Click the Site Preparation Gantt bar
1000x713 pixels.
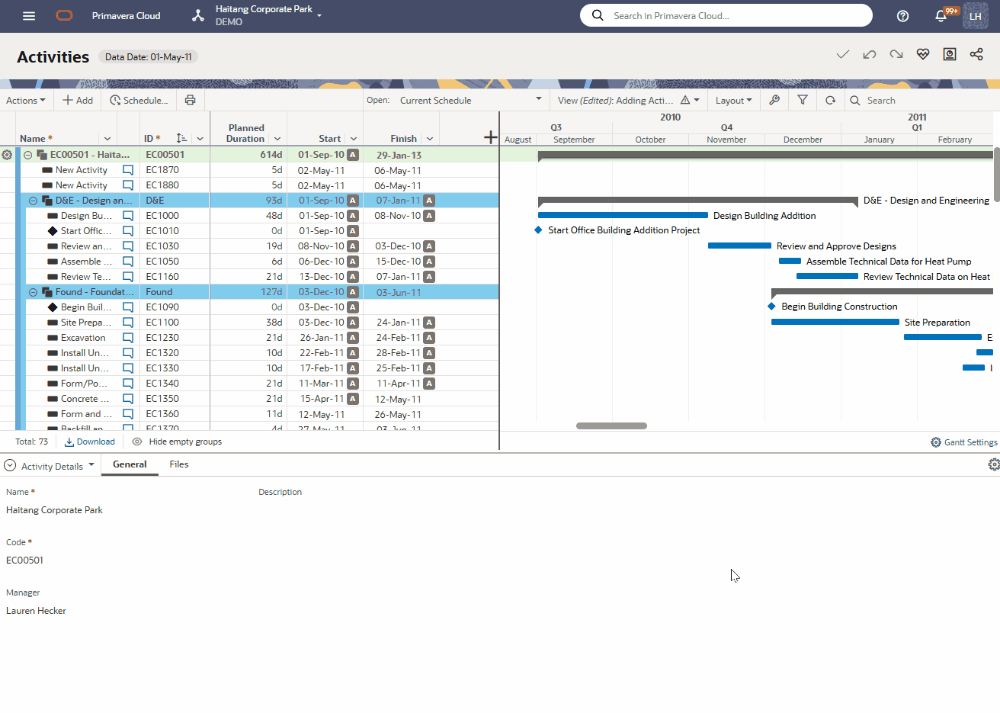click(x=835, y=322)
